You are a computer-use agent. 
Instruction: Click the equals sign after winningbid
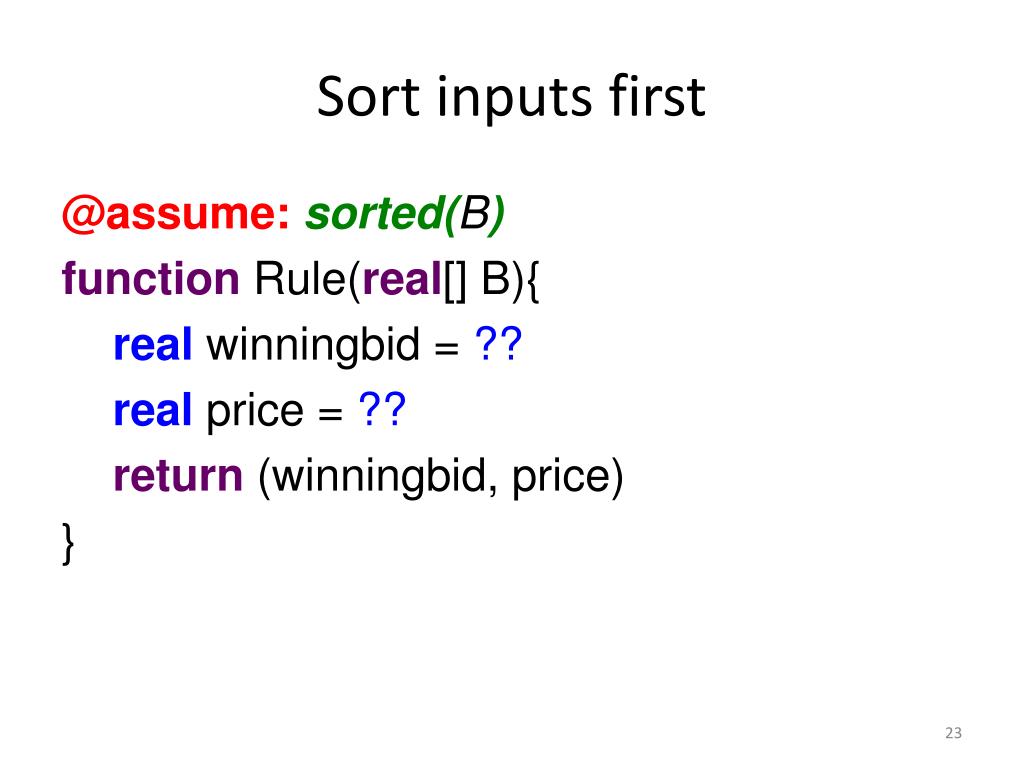[x=445, y=346]
